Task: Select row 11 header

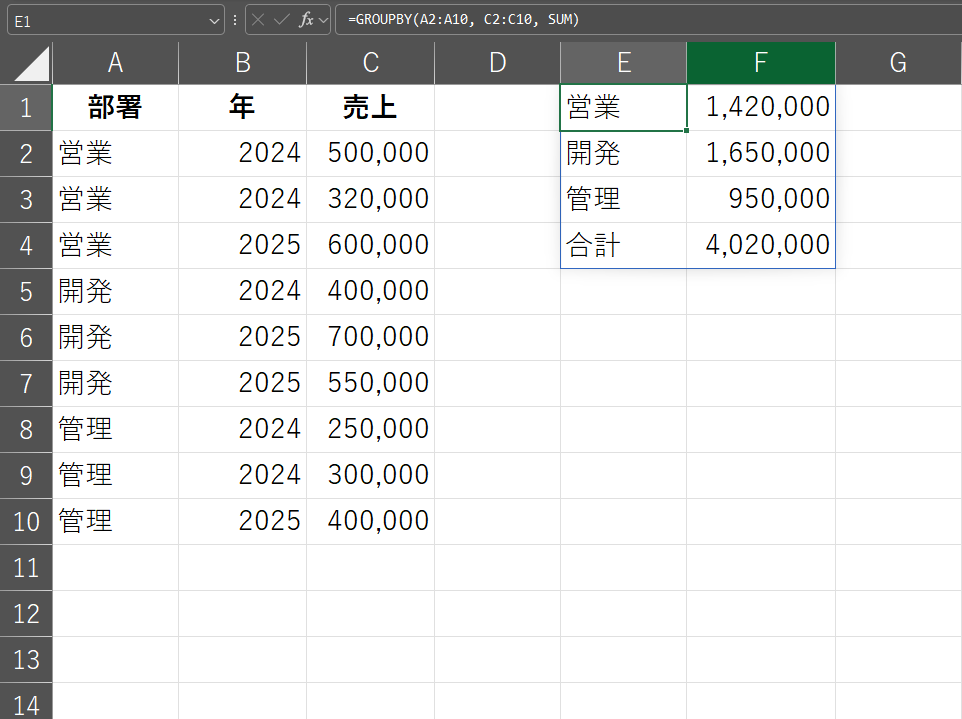Action: [x=26, y=567]
